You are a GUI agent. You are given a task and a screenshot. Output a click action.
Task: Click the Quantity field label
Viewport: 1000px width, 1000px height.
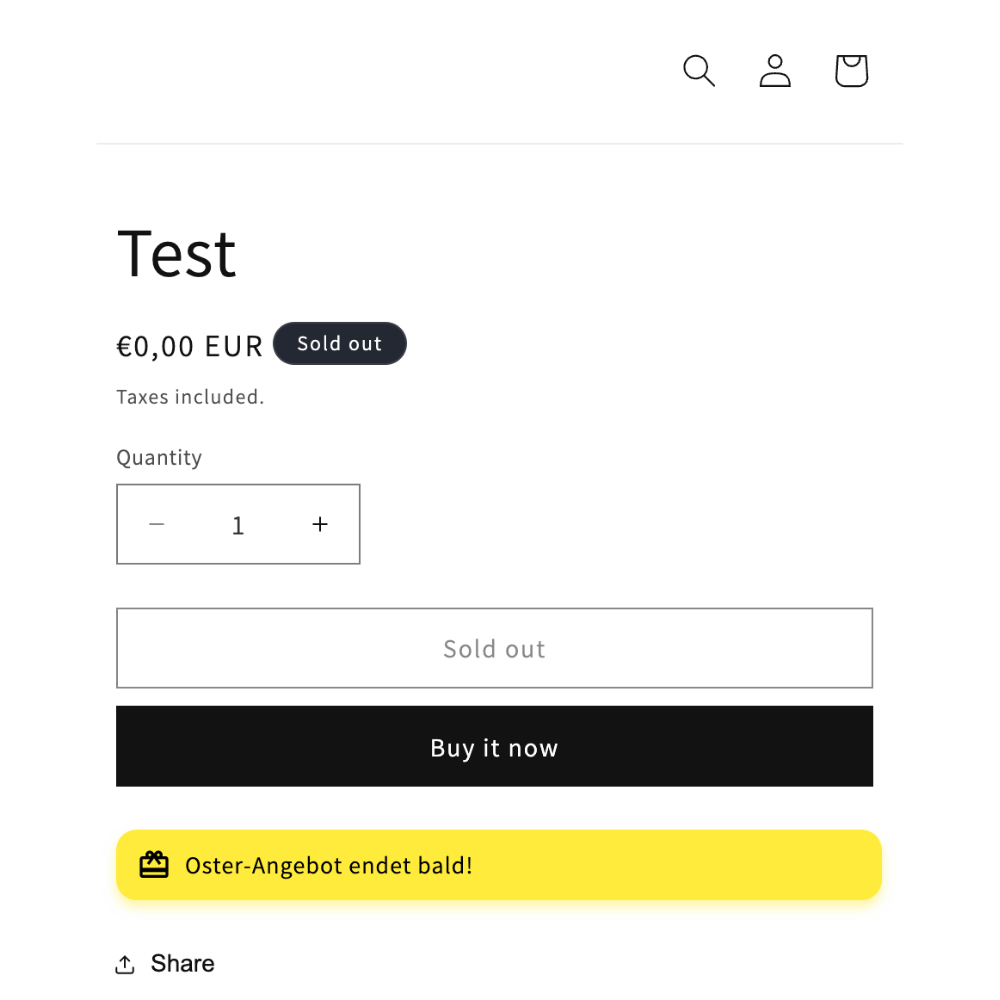pos(159,458)
